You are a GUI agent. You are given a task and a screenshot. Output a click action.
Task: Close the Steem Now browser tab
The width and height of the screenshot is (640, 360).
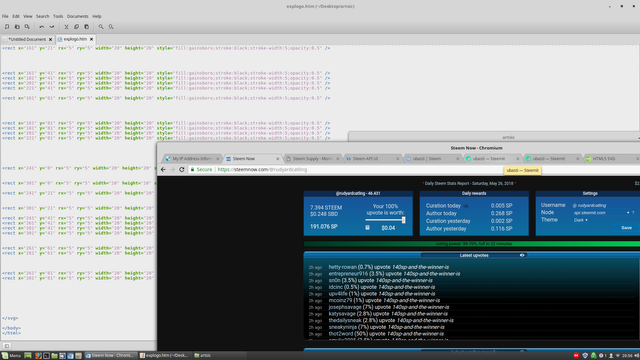pyautogui.click(x=278, y=159)
